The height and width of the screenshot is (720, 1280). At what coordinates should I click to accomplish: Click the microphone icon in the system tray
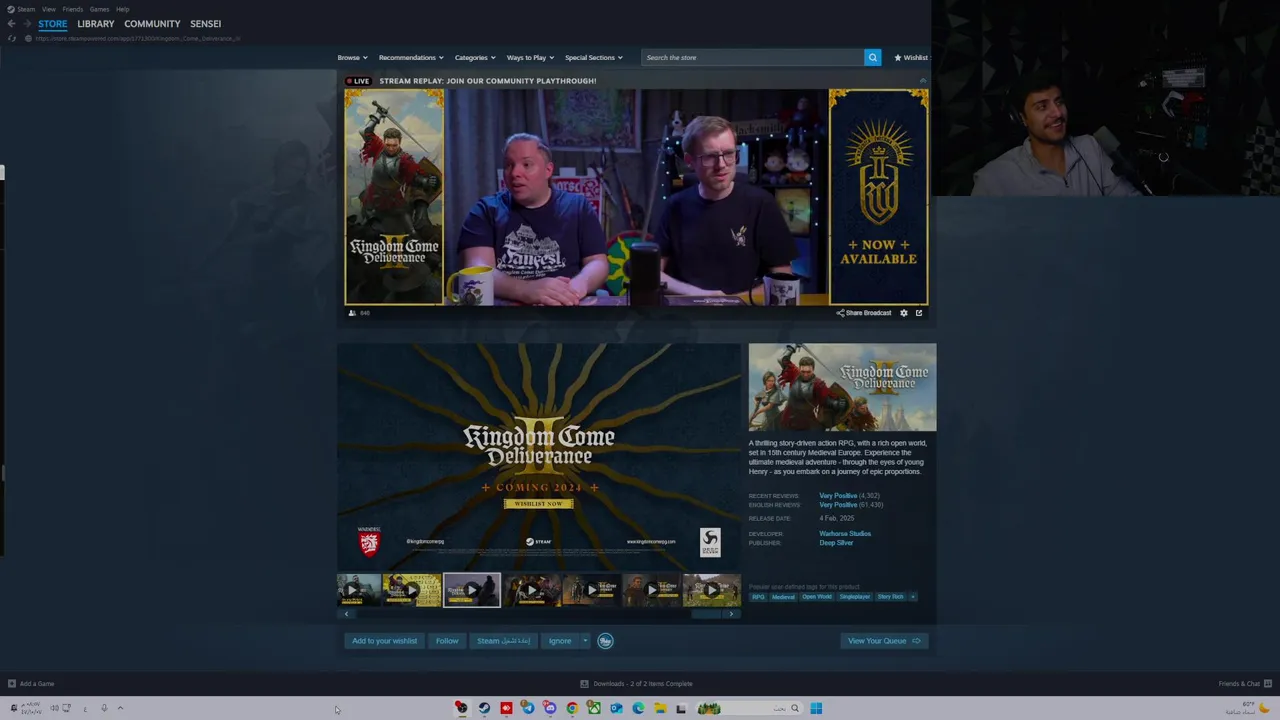click(103, 708)
